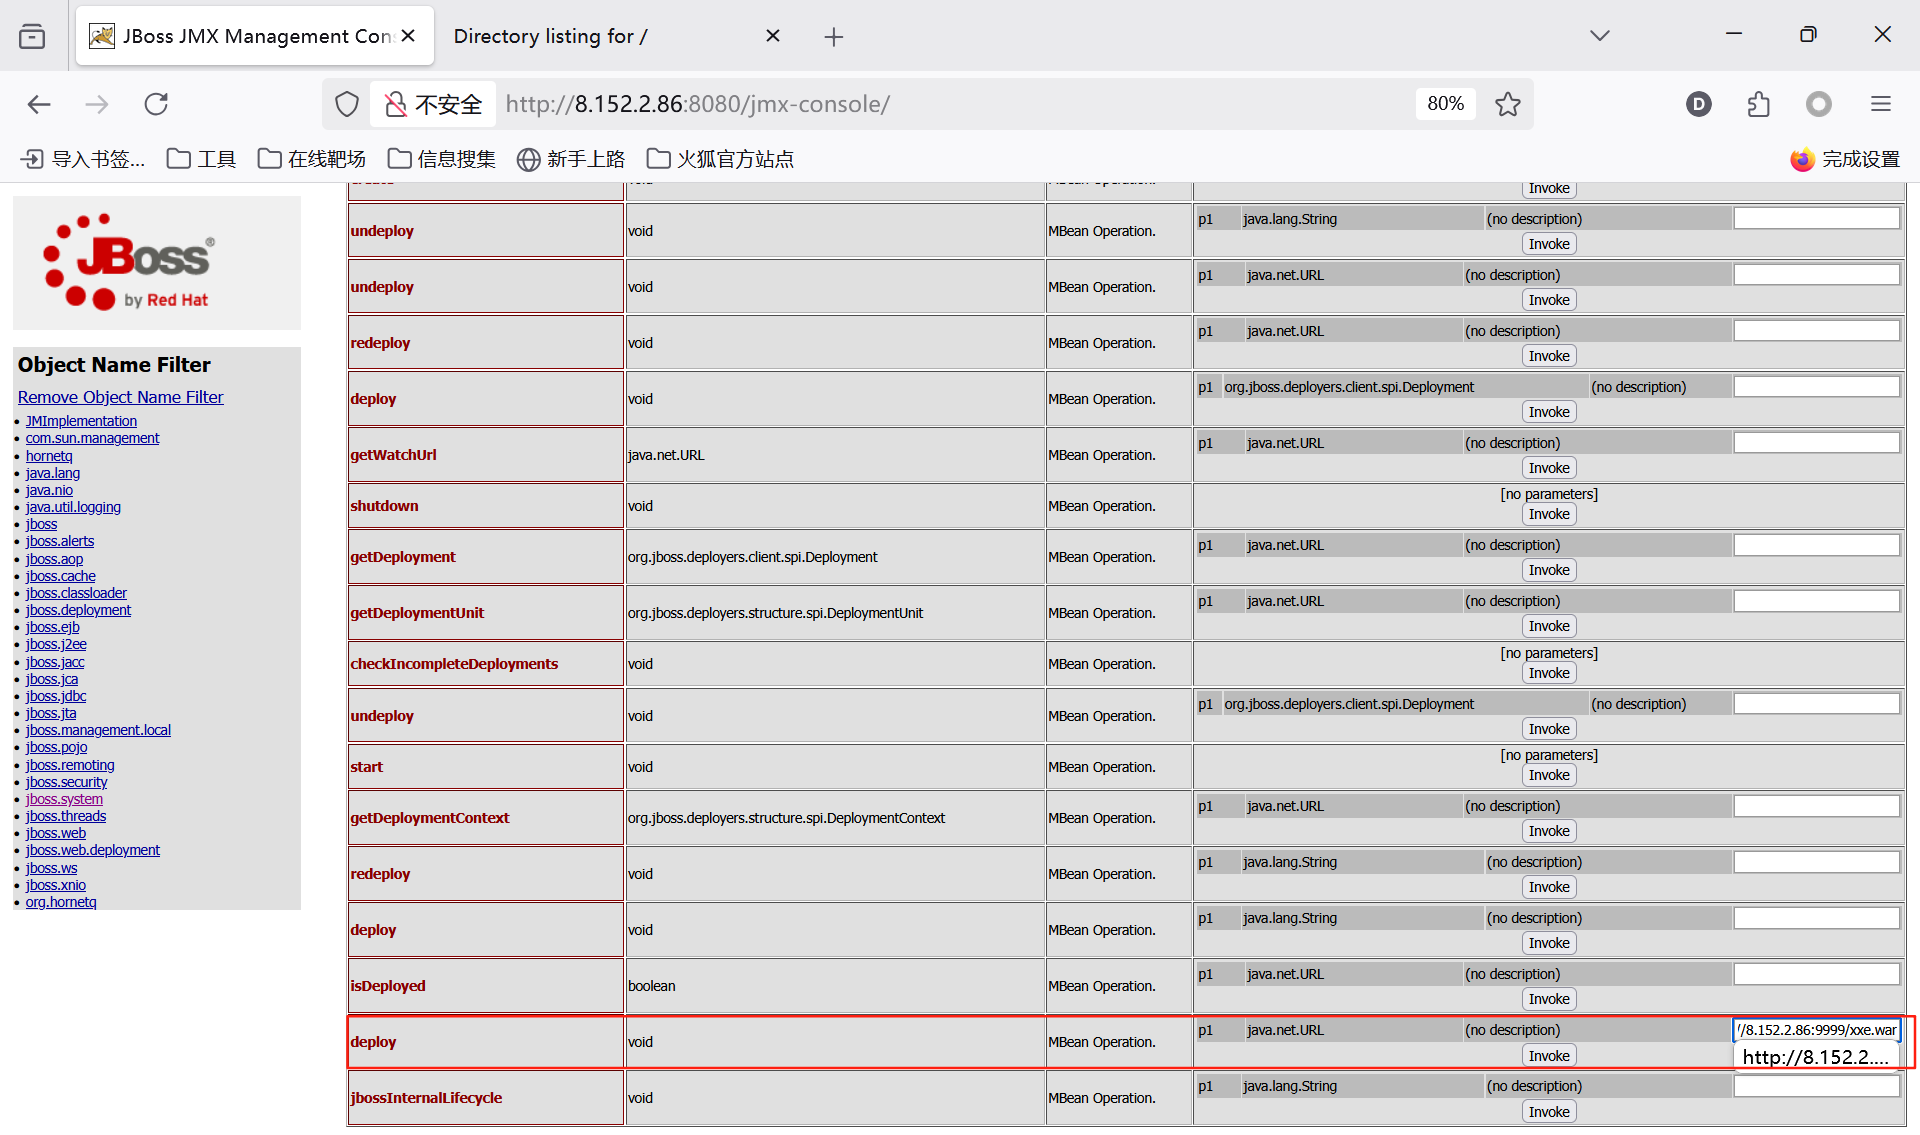This screenshot has width=1920, height=1135.
Task: Click the tracking protection shield icon
Action: [347, 104]
